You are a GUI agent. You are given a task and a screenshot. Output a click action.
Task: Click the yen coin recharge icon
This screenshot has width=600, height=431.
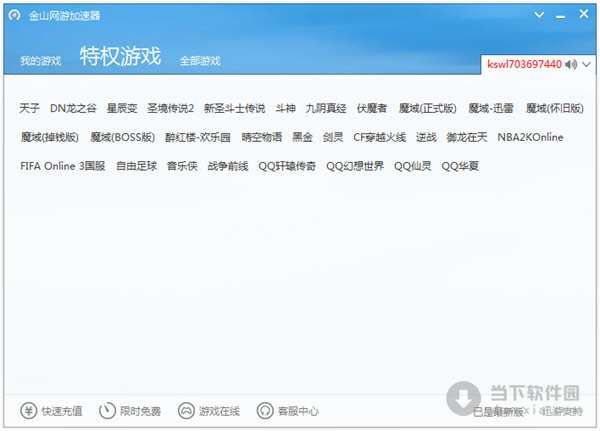(x=29, y=411)
